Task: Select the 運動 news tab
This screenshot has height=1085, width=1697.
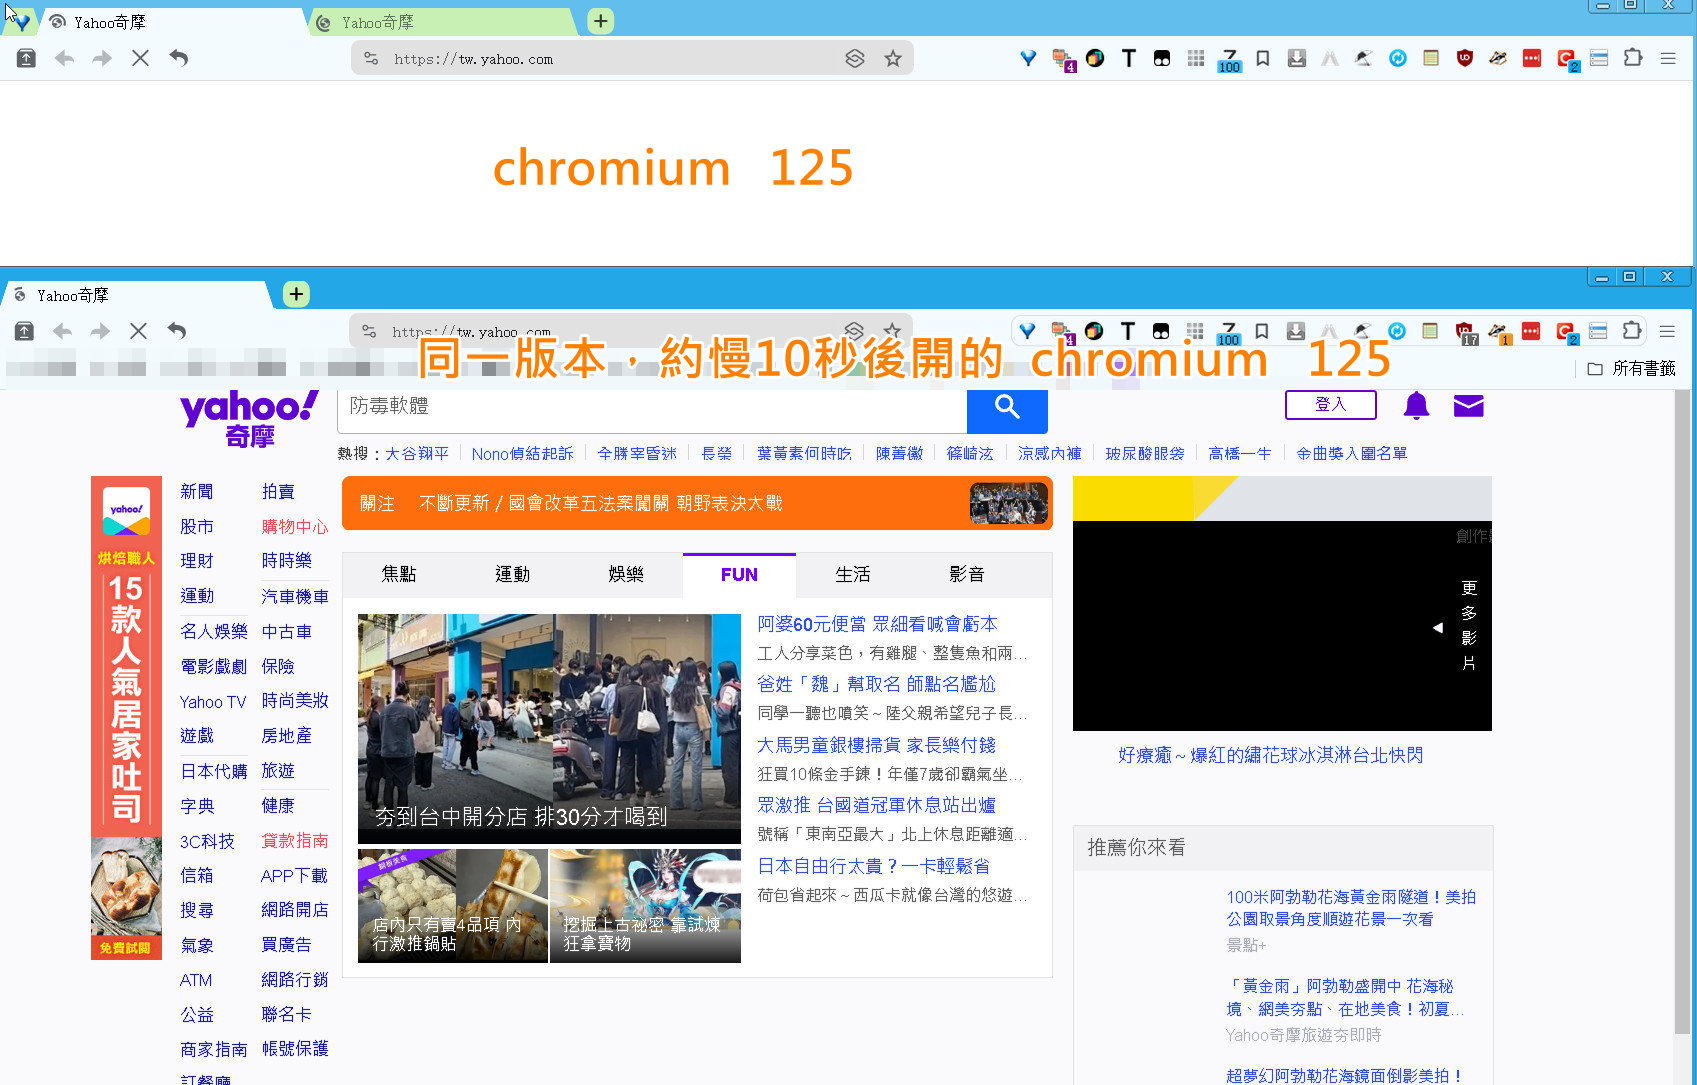Action: click(x=513, y=574)
